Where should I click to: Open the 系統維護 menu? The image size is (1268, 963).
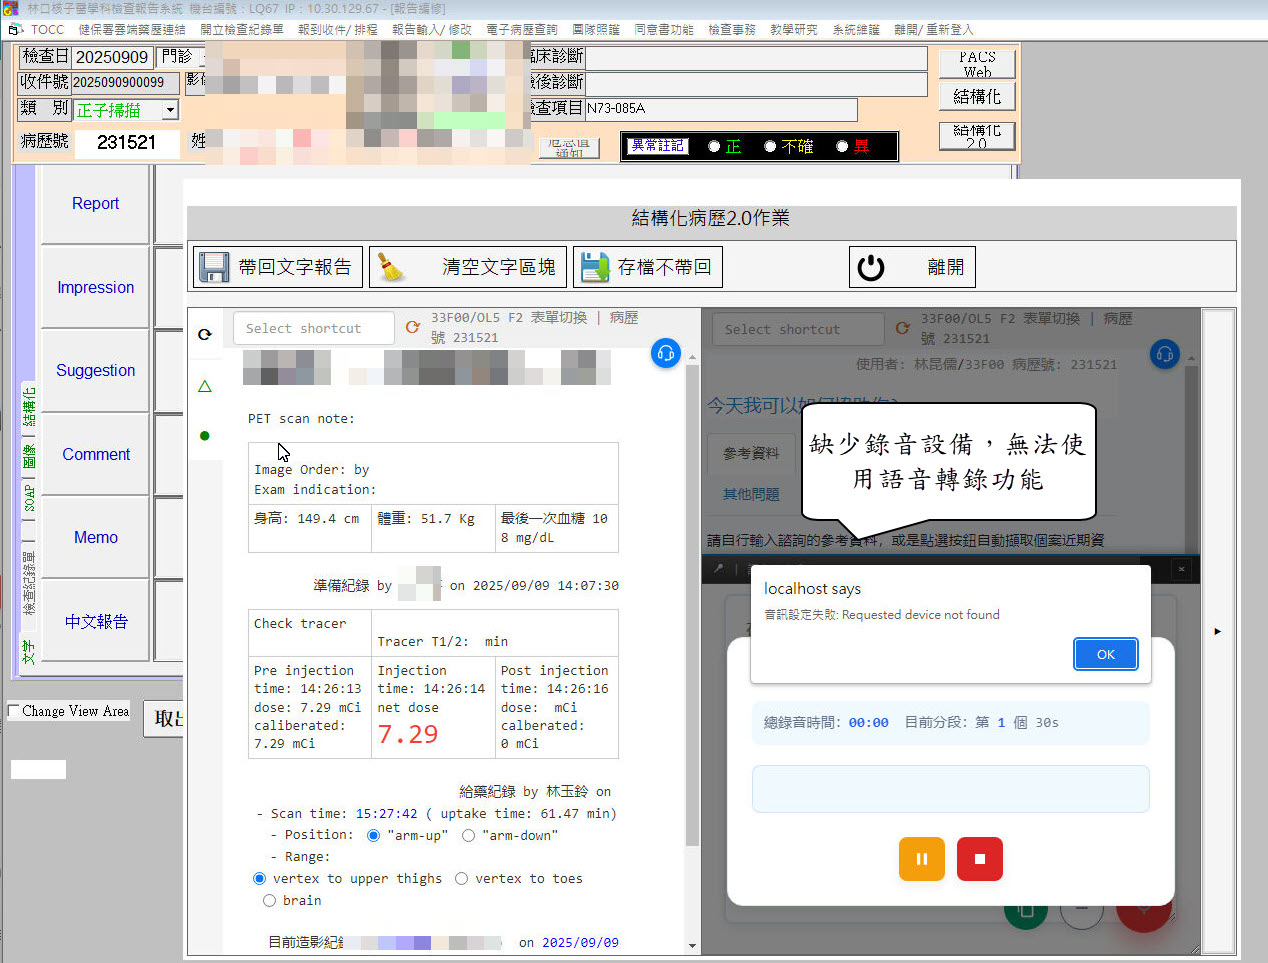tap(855, 30)
